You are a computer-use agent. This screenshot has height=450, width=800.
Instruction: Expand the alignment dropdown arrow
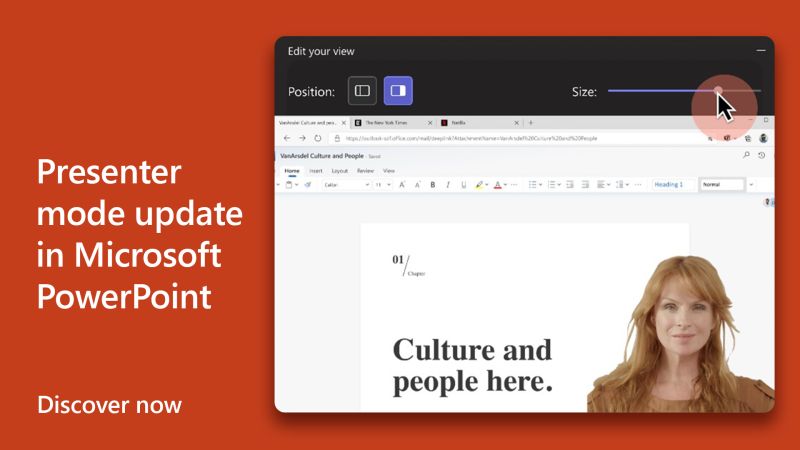pos(609,185)
